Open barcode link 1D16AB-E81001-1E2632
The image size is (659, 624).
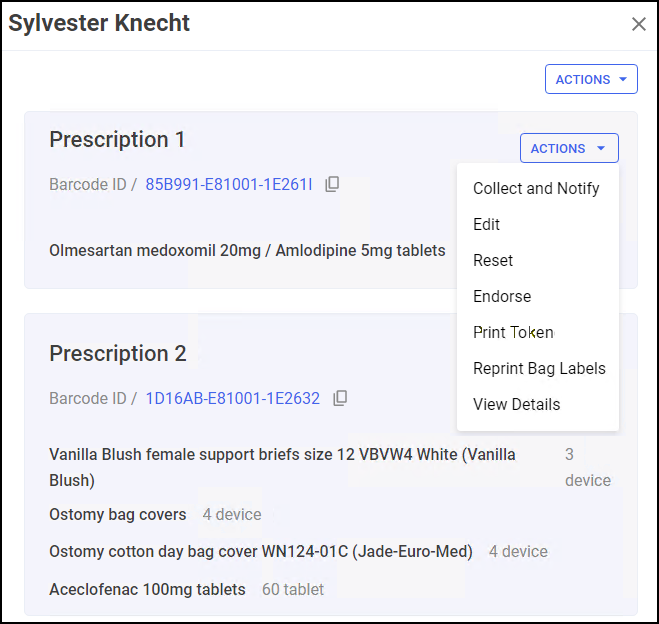click(x=233, y=398)
